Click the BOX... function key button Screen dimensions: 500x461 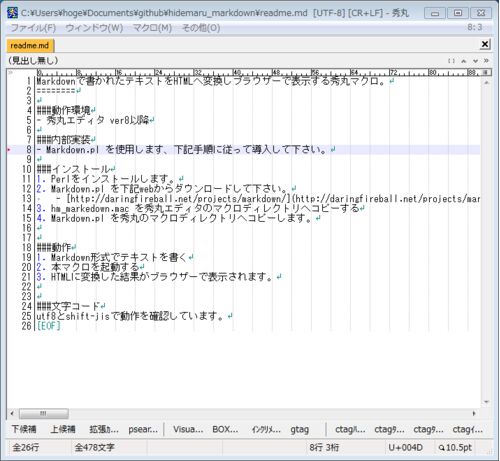(225, 429)
